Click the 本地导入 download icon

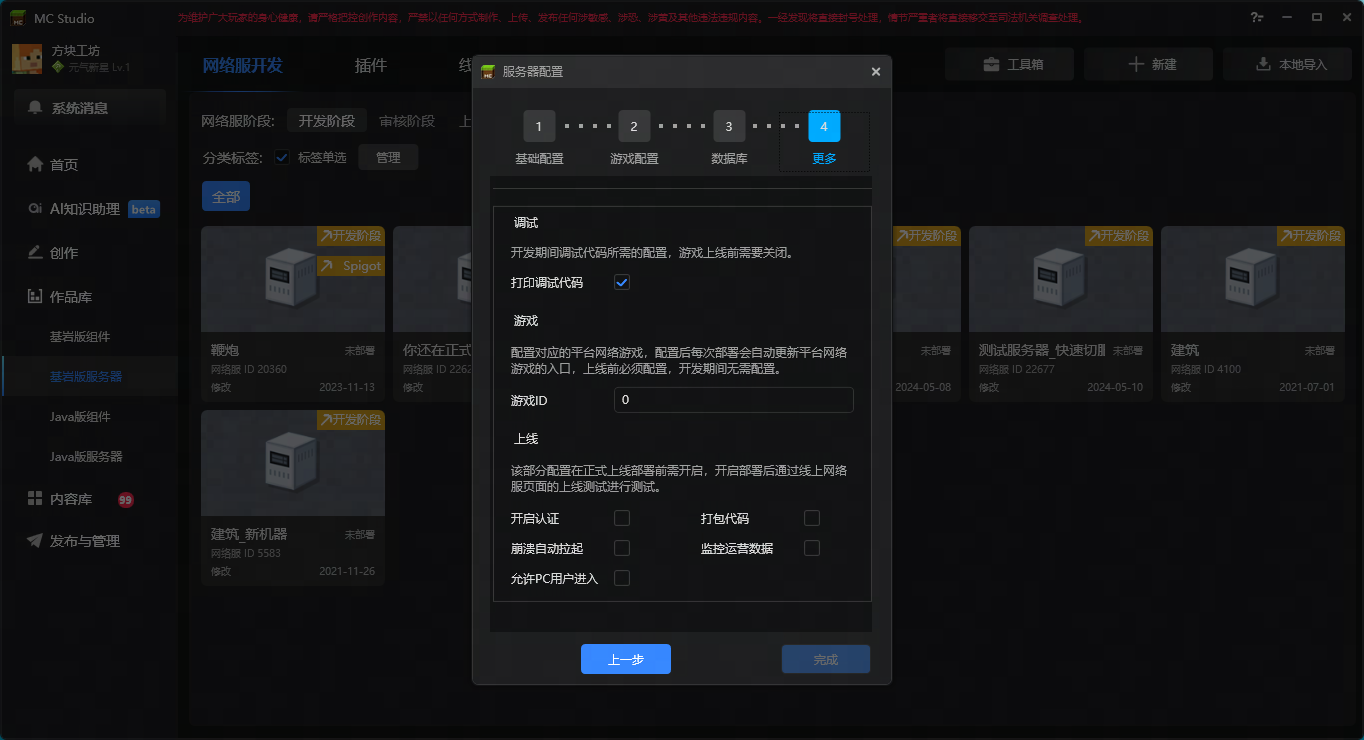coord(1263,64)
